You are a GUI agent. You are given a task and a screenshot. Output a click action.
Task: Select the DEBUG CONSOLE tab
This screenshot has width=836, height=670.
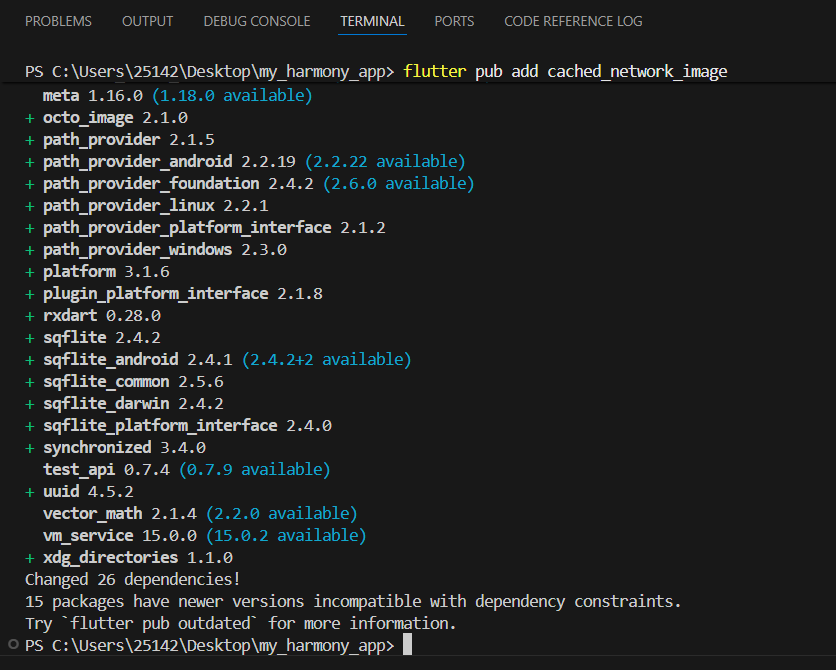(x=256, y=21)
